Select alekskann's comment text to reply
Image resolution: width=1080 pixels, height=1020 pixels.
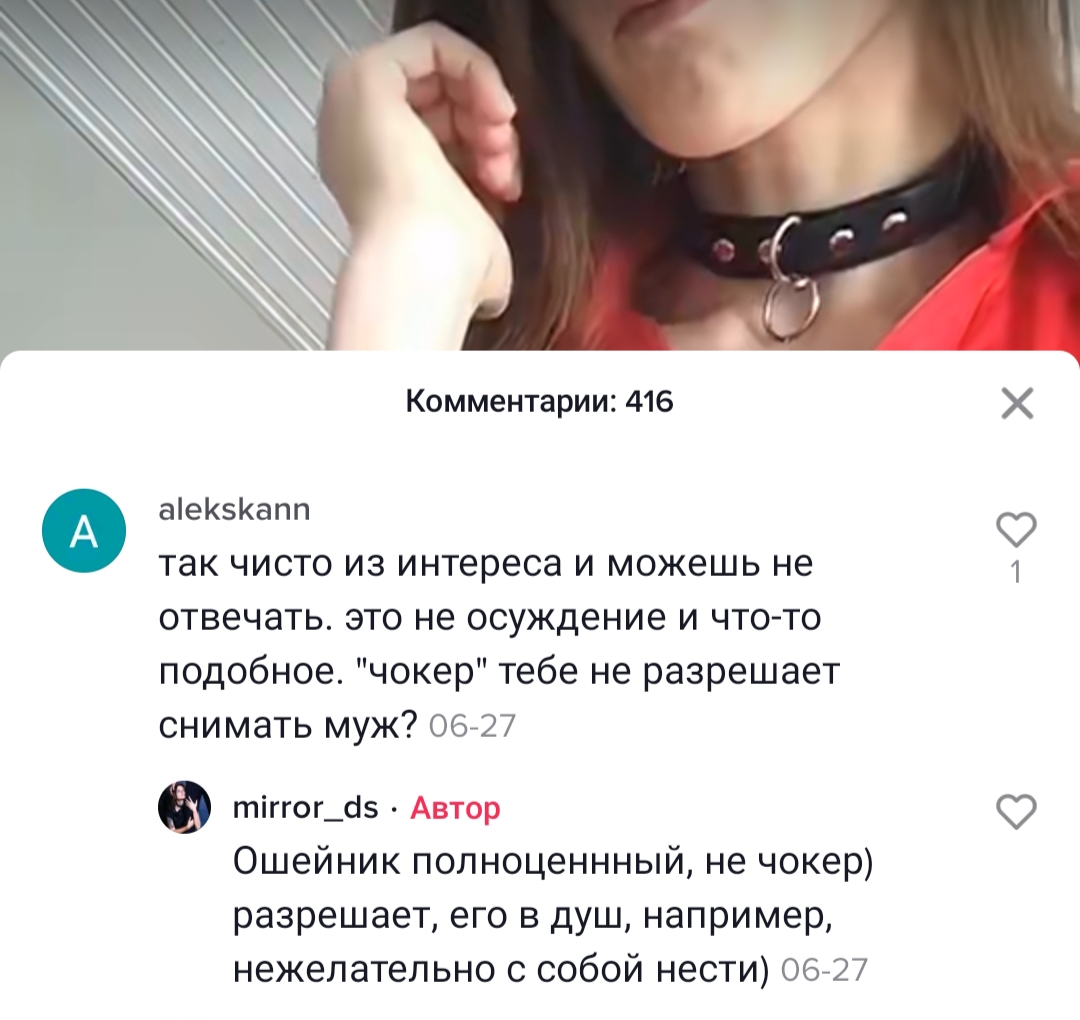(x=499, y=644)
